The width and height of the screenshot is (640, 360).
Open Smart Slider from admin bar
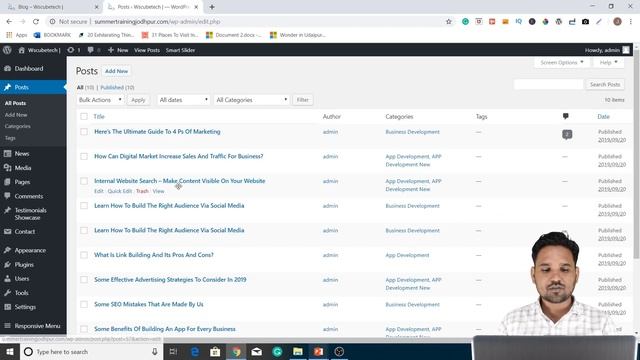click(x=180, y=50)
